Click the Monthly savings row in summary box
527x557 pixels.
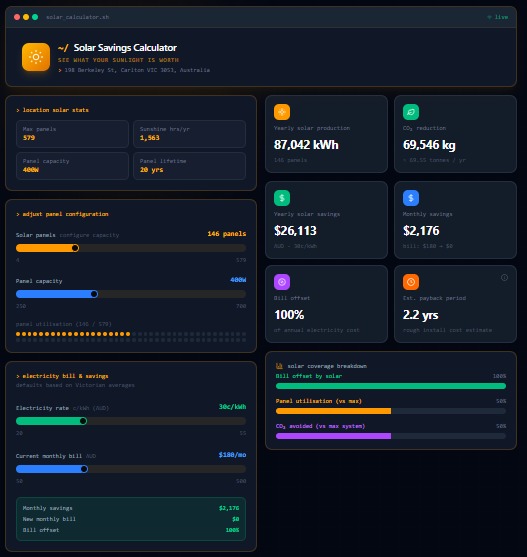131,508
